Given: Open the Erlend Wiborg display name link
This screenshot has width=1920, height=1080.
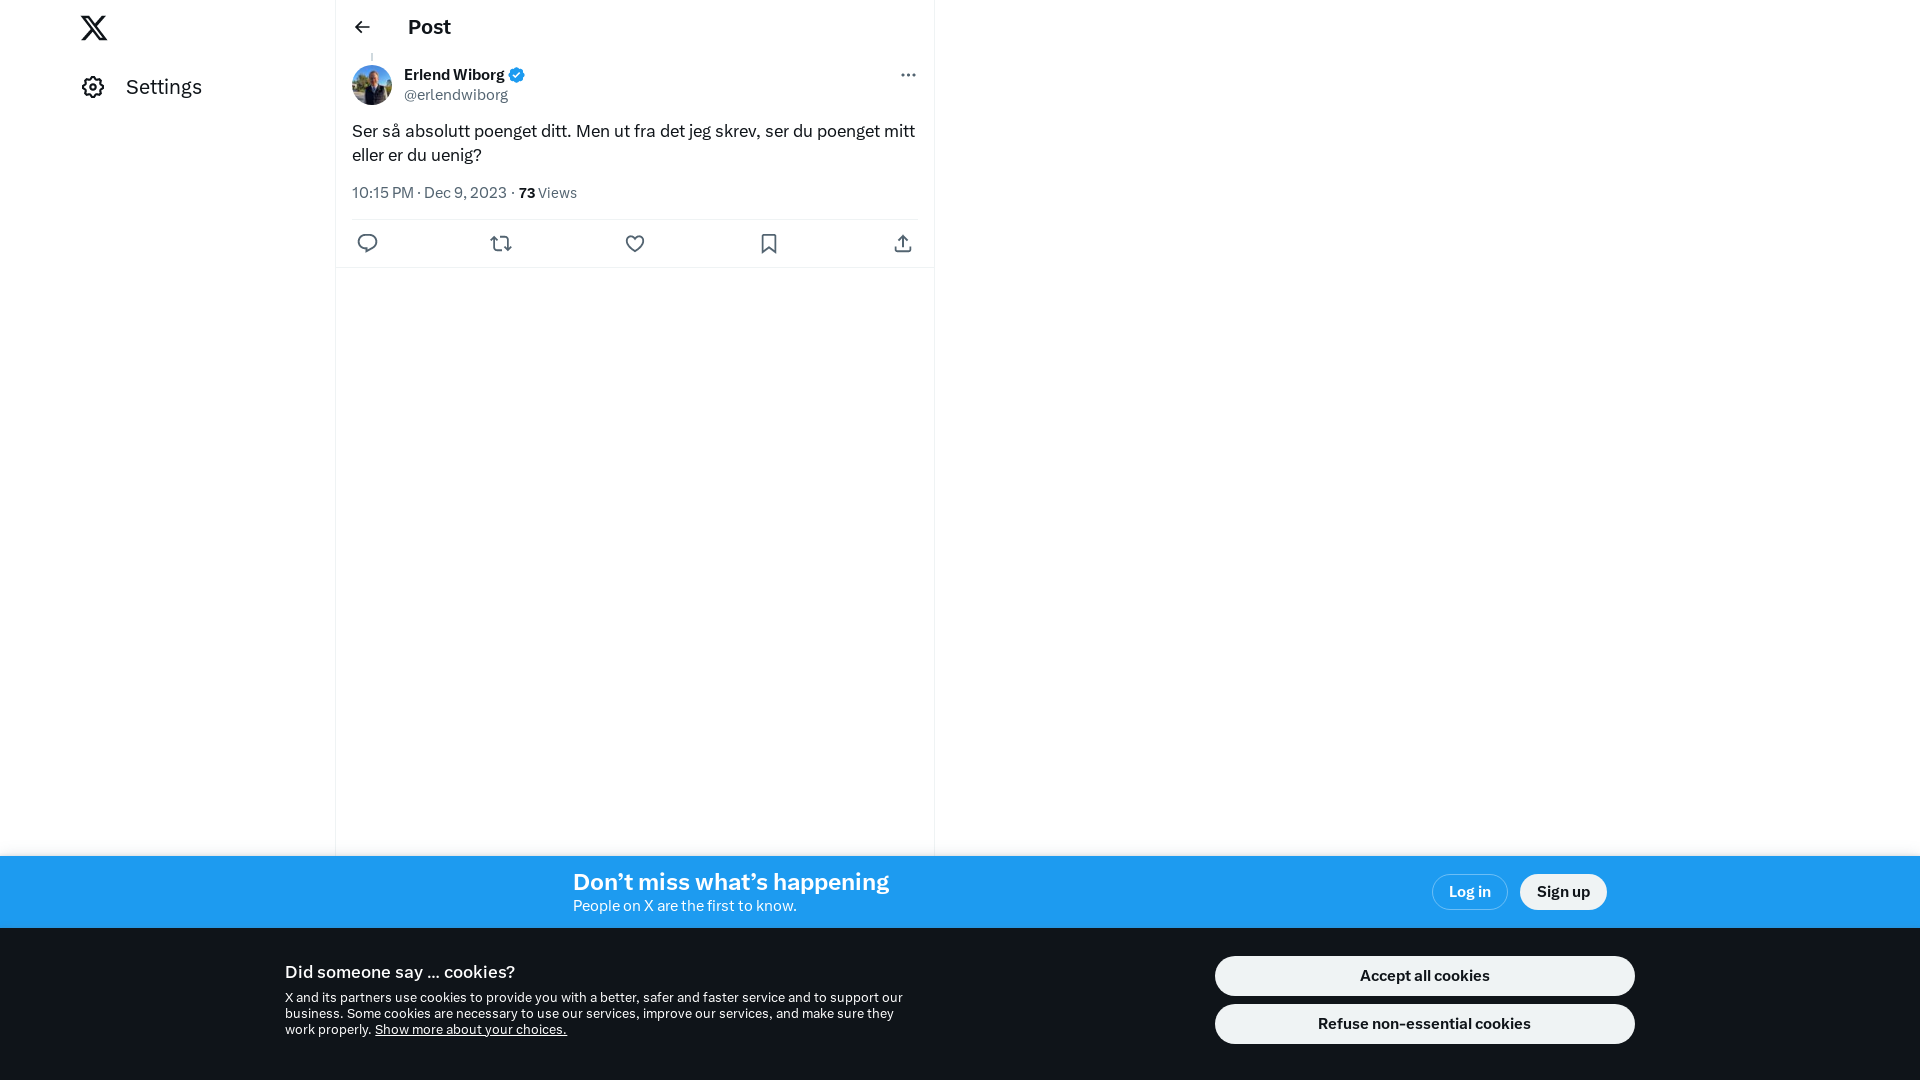Looking at the screenshot, I should [454, 75].
